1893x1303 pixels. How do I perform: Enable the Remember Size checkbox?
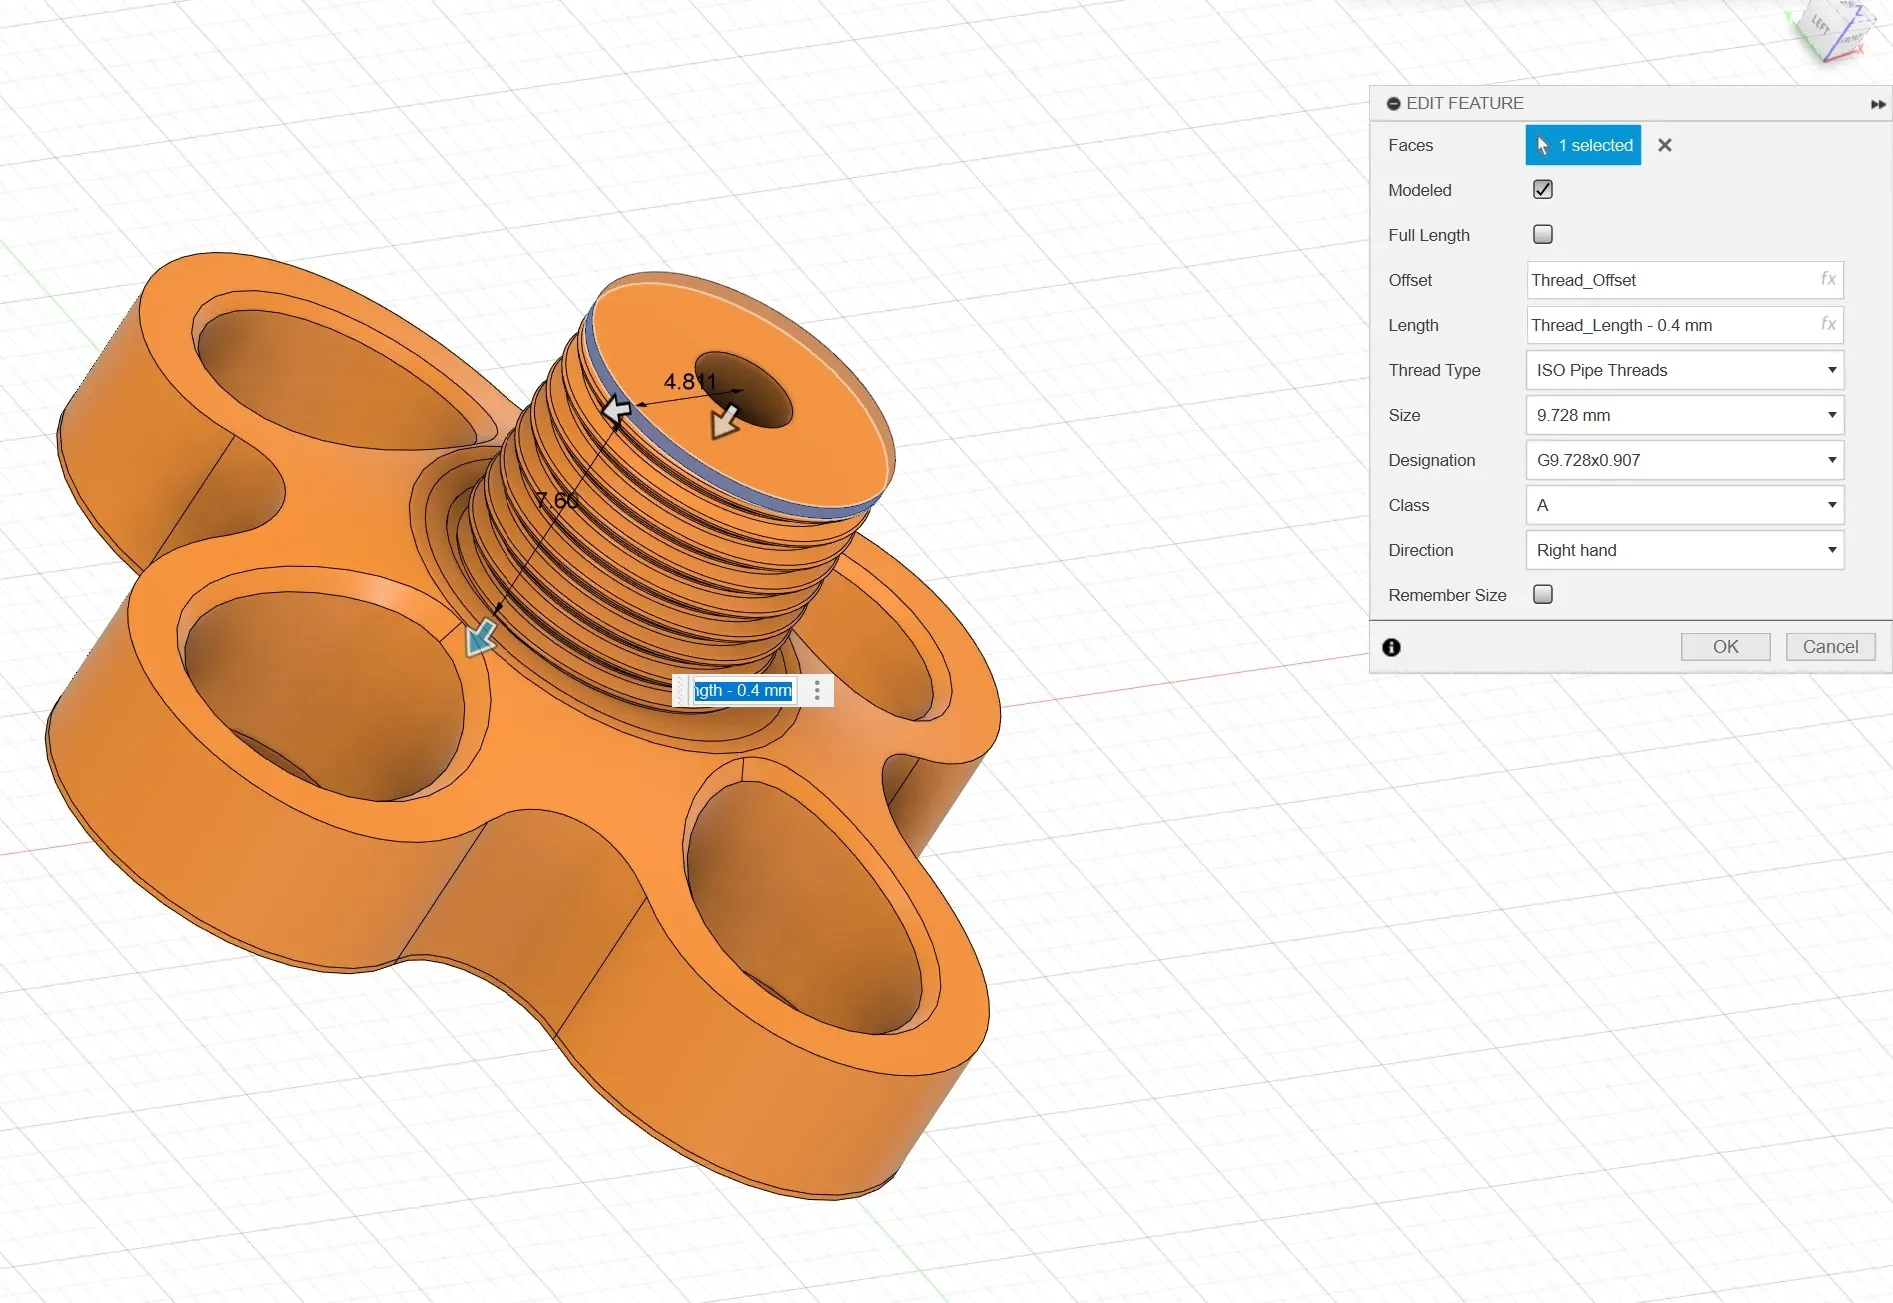click(x=1543, y=594)
